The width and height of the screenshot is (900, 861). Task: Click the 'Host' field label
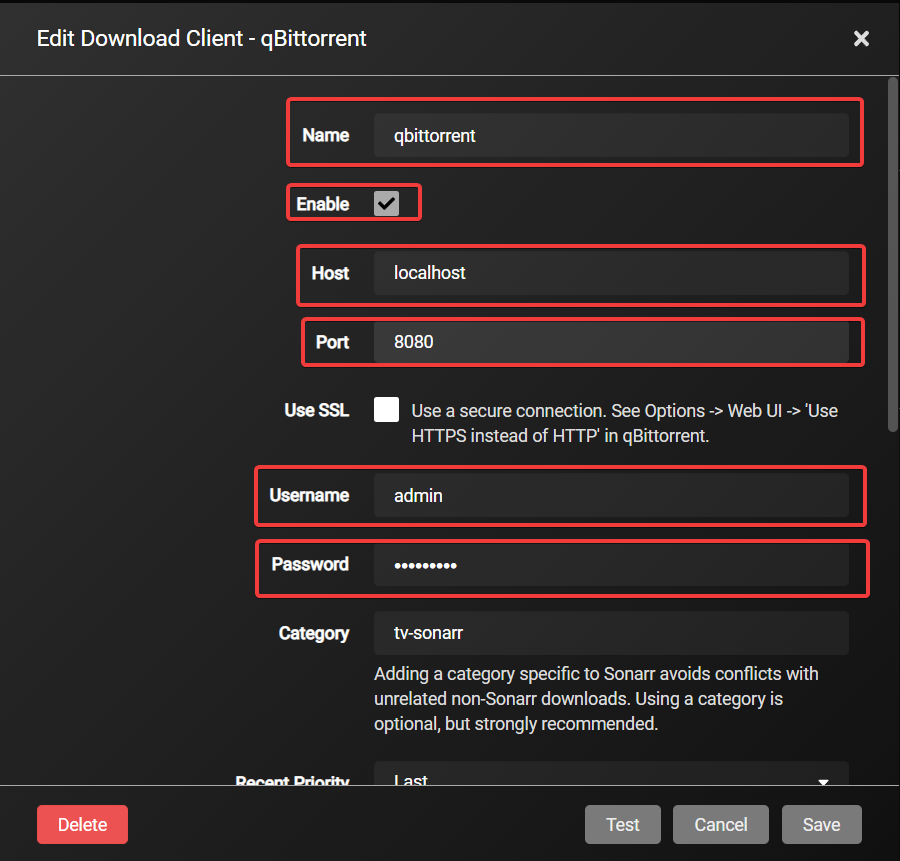click(x=330, y=273)
